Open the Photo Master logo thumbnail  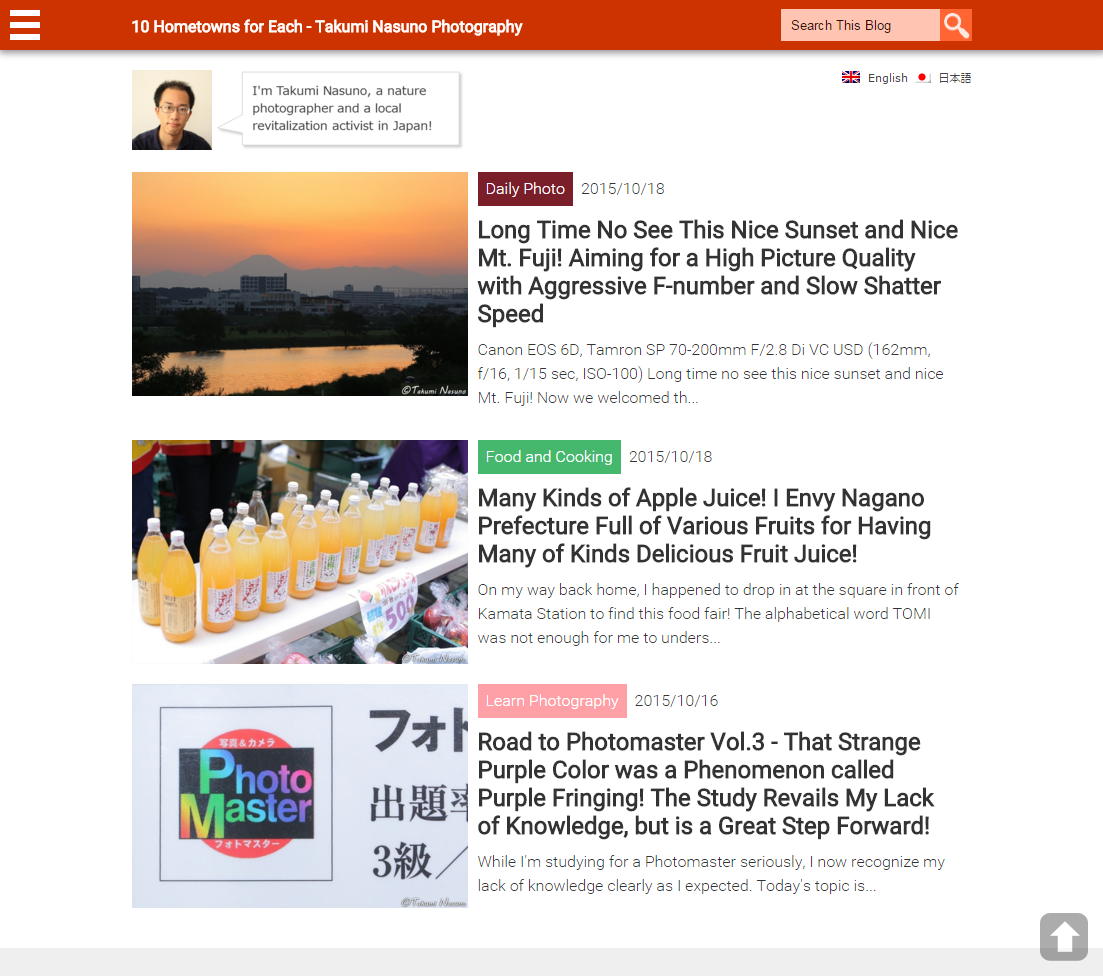click(300, 796)
